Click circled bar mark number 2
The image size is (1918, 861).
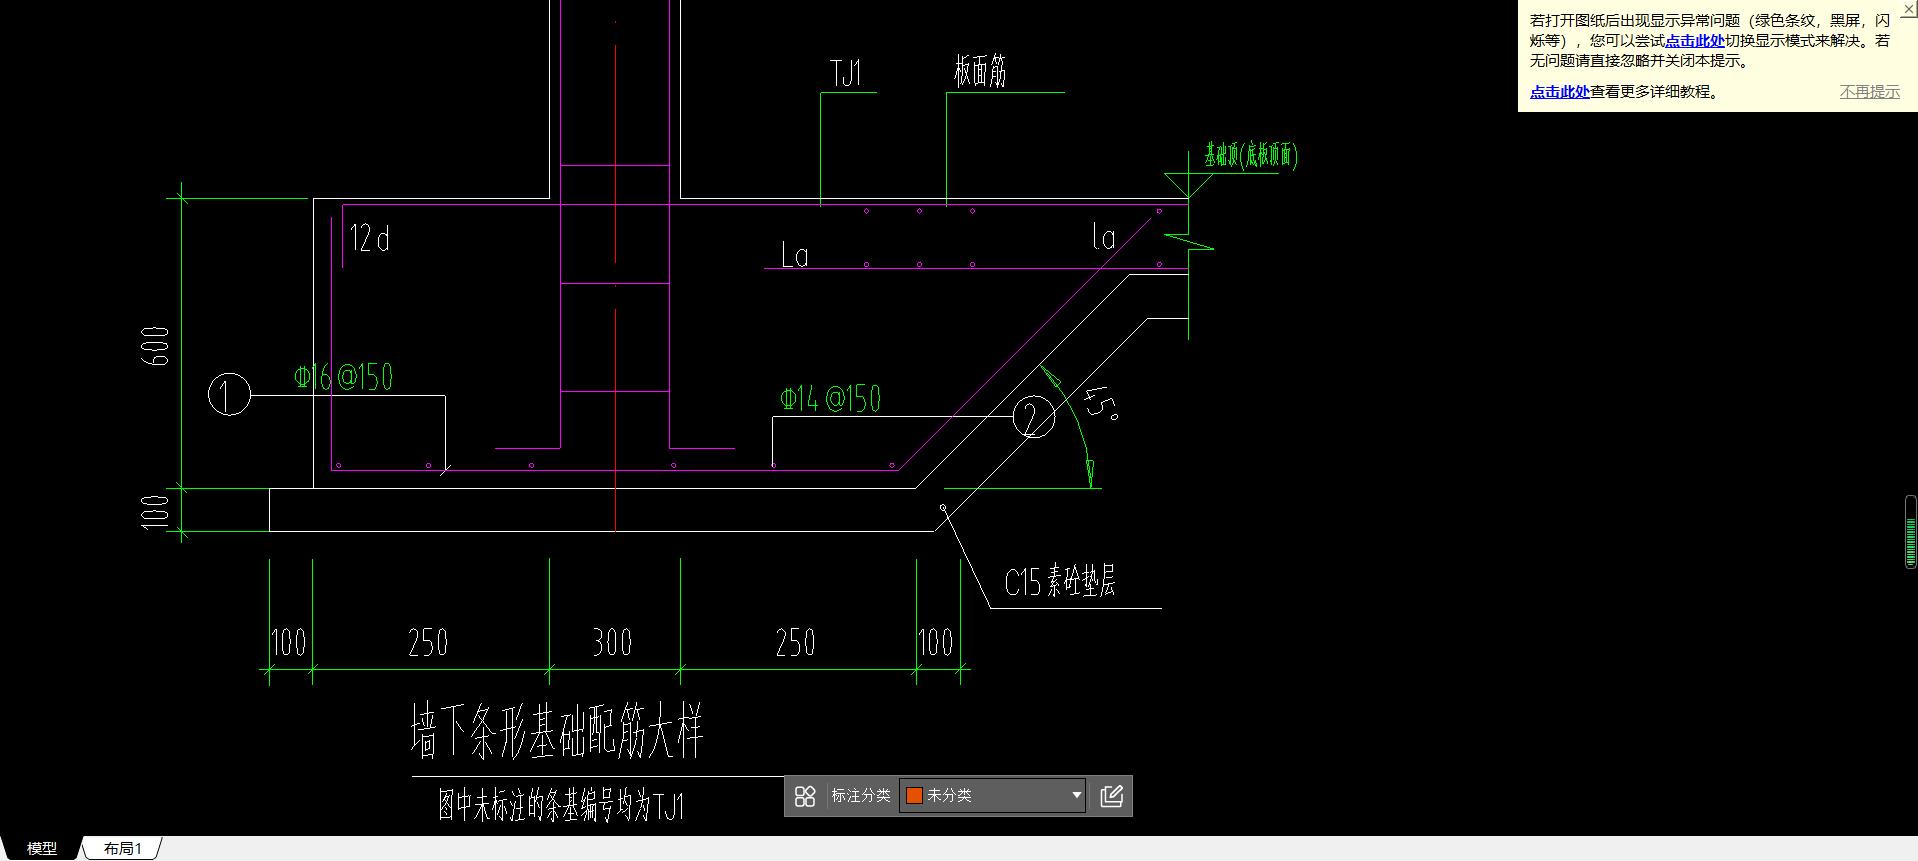(1033, 416)
